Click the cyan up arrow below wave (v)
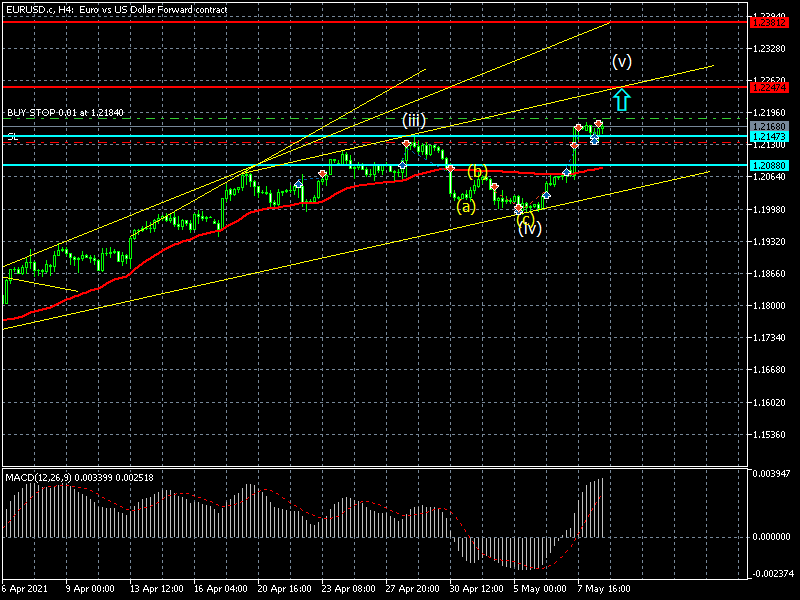This screenshot has width=800, height=600. [621, 98]
